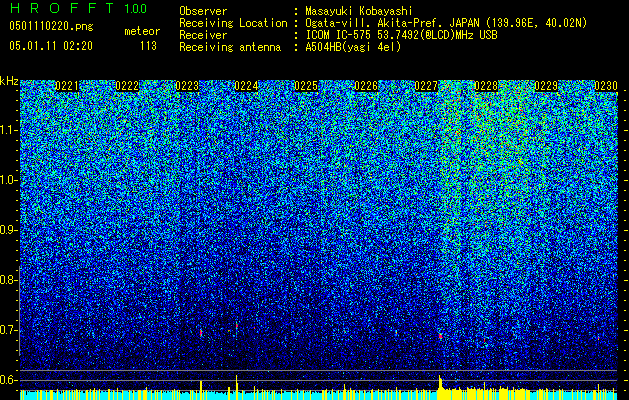Click the HROFFT 1.0.0 title text
Viewport: 629px width, 400px height.
click(78, 8)
